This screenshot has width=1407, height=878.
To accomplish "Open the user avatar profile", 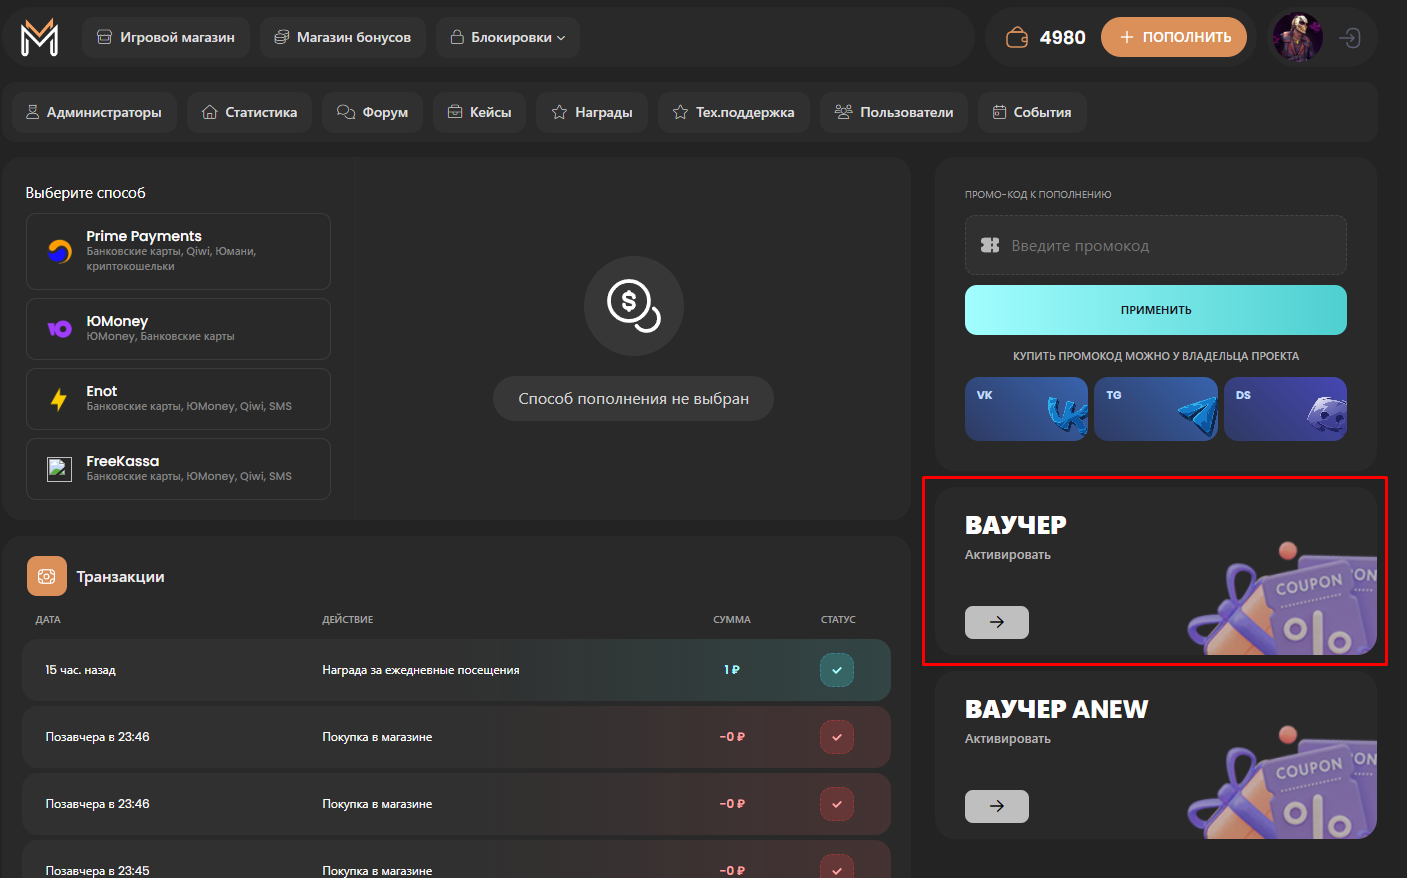I will (x=1297, y=38).
